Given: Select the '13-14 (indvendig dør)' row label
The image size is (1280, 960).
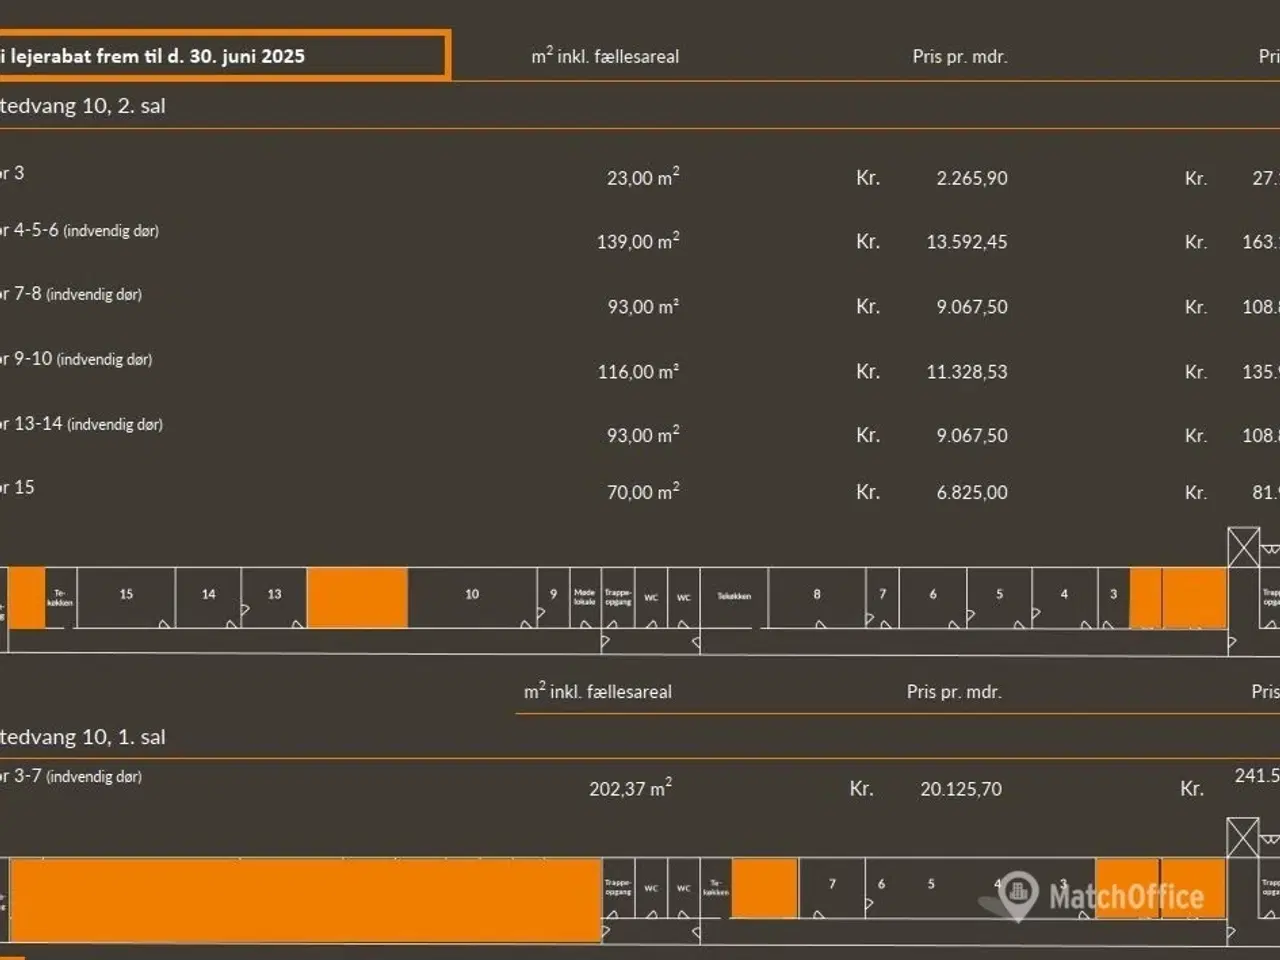Looking at the screenshot, I should click(82, 424).
